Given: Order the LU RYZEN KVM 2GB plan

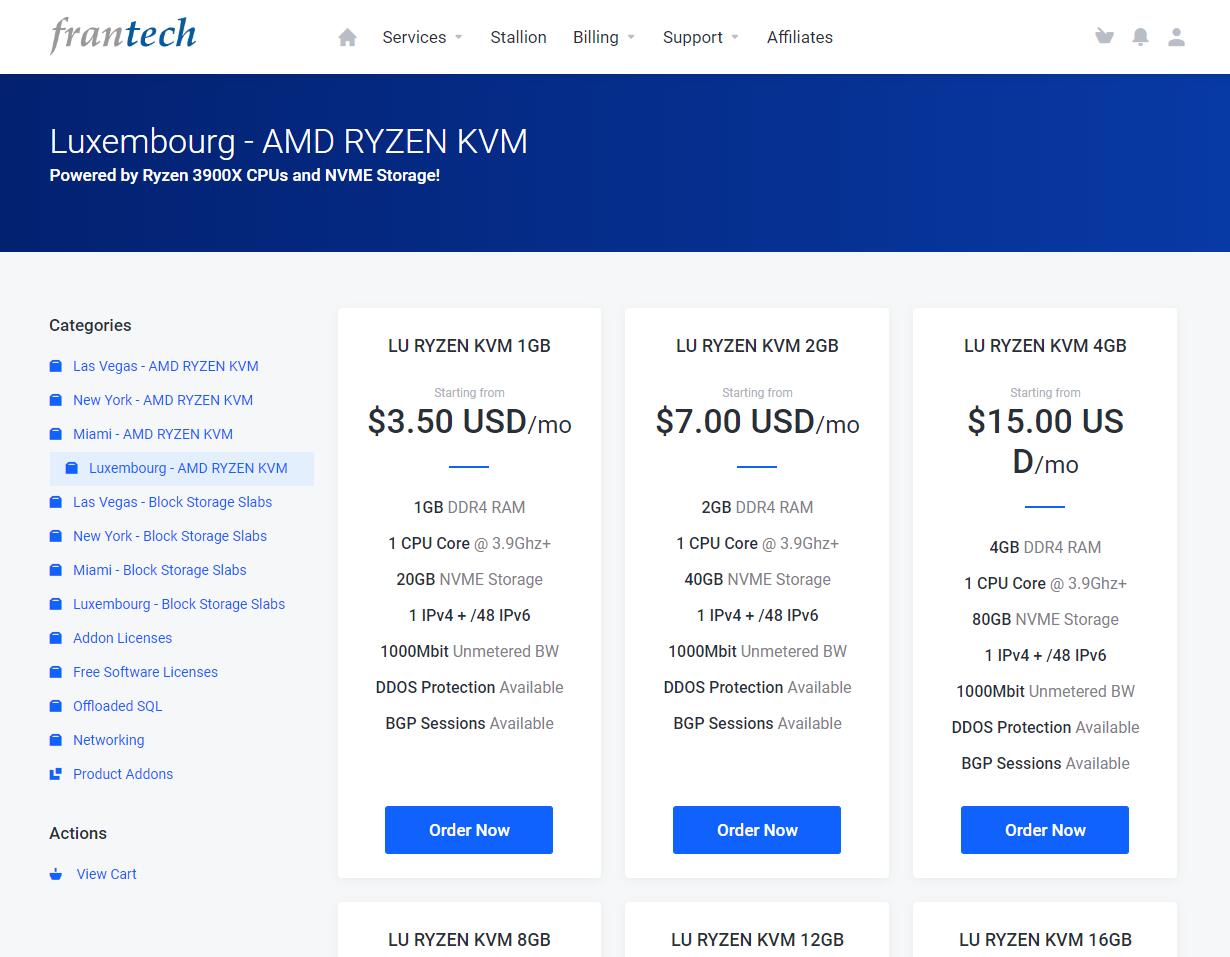Looking at the screenshot, I should [757, 830].
